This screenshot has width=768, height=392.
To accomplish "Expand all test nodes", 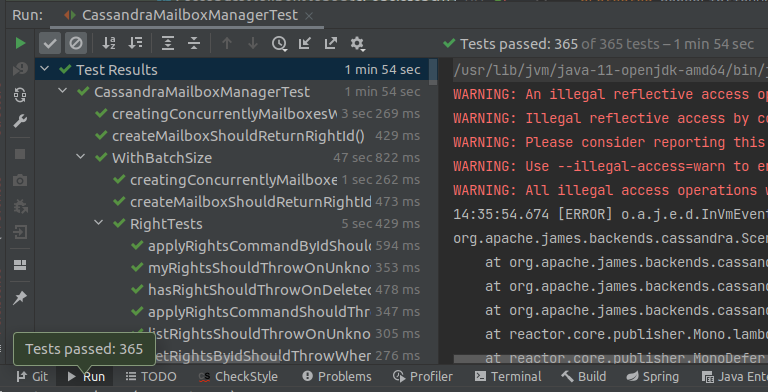I will pyautogui.click(x=168, y=43).
